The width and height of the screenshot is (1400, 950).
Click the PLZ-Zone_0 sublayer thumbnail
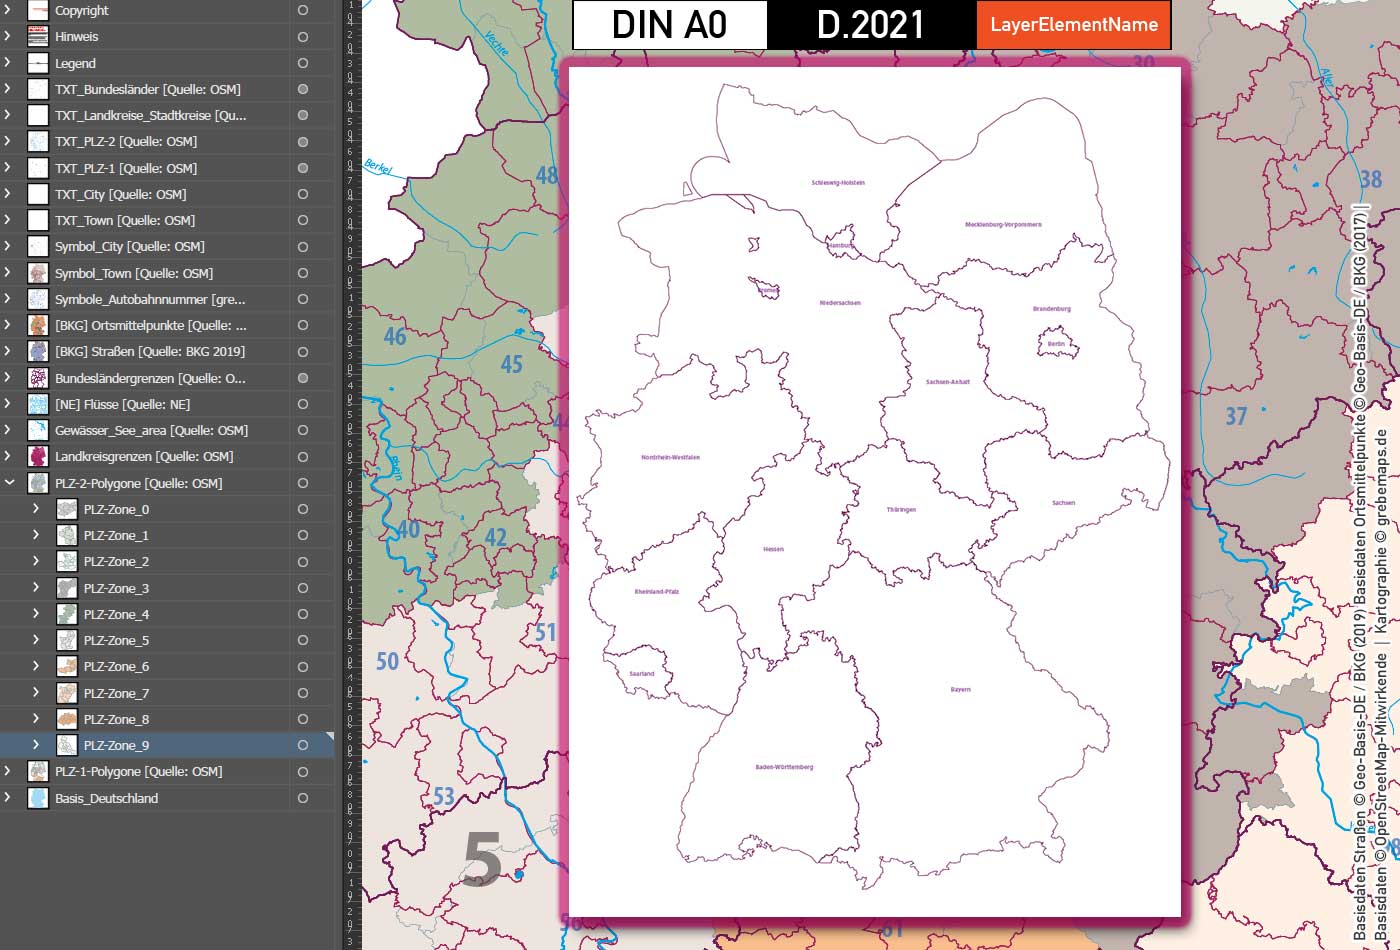click(66, 508)
